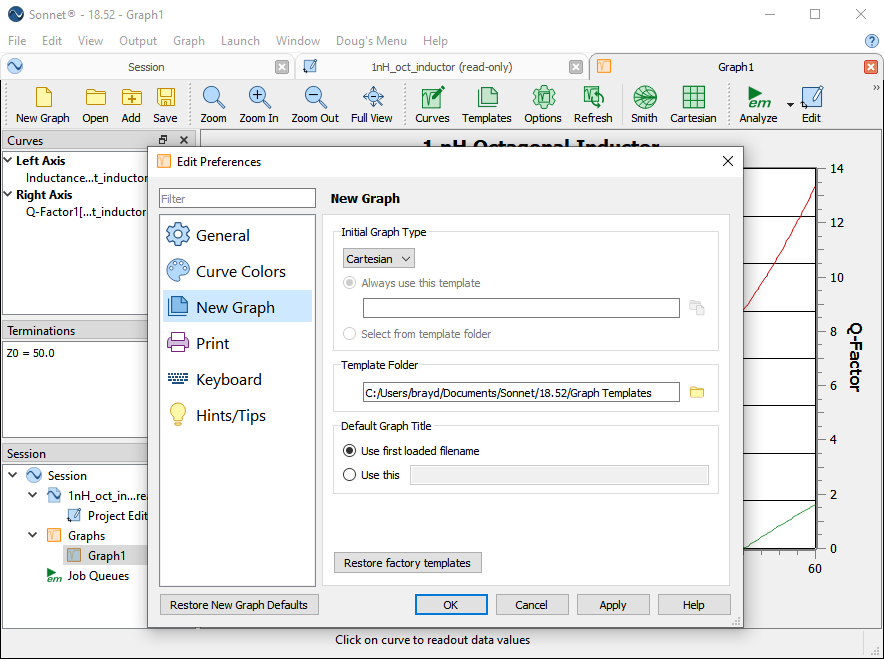Select New Graph preferences category
This screenshot has height=659, width=884.
237,307
